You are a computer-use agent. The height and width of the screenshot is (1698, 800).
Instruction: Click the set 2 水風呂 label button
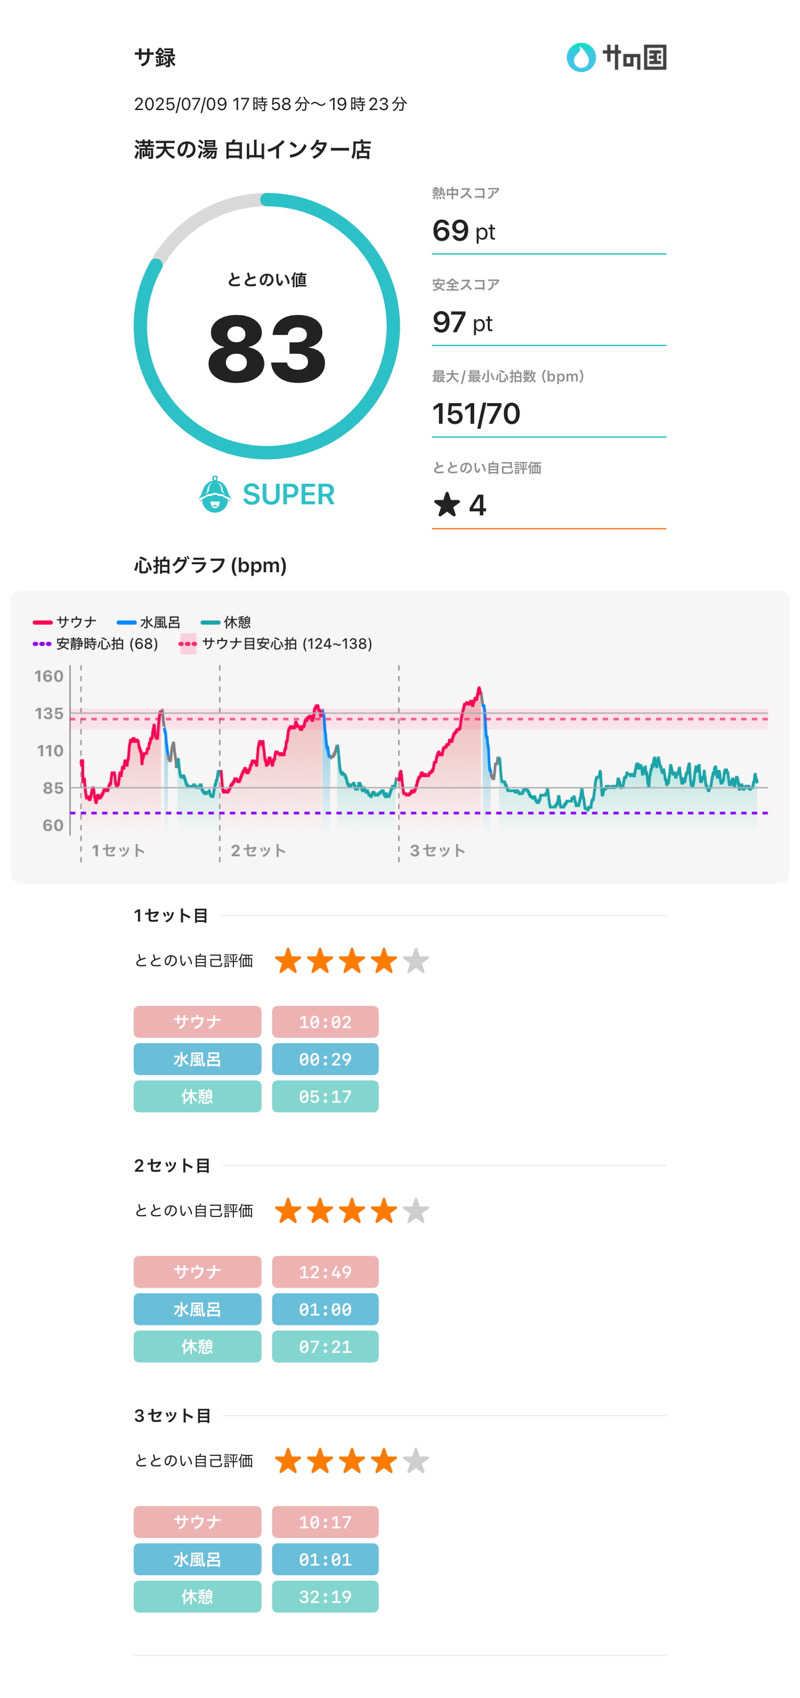(197, 1309)
